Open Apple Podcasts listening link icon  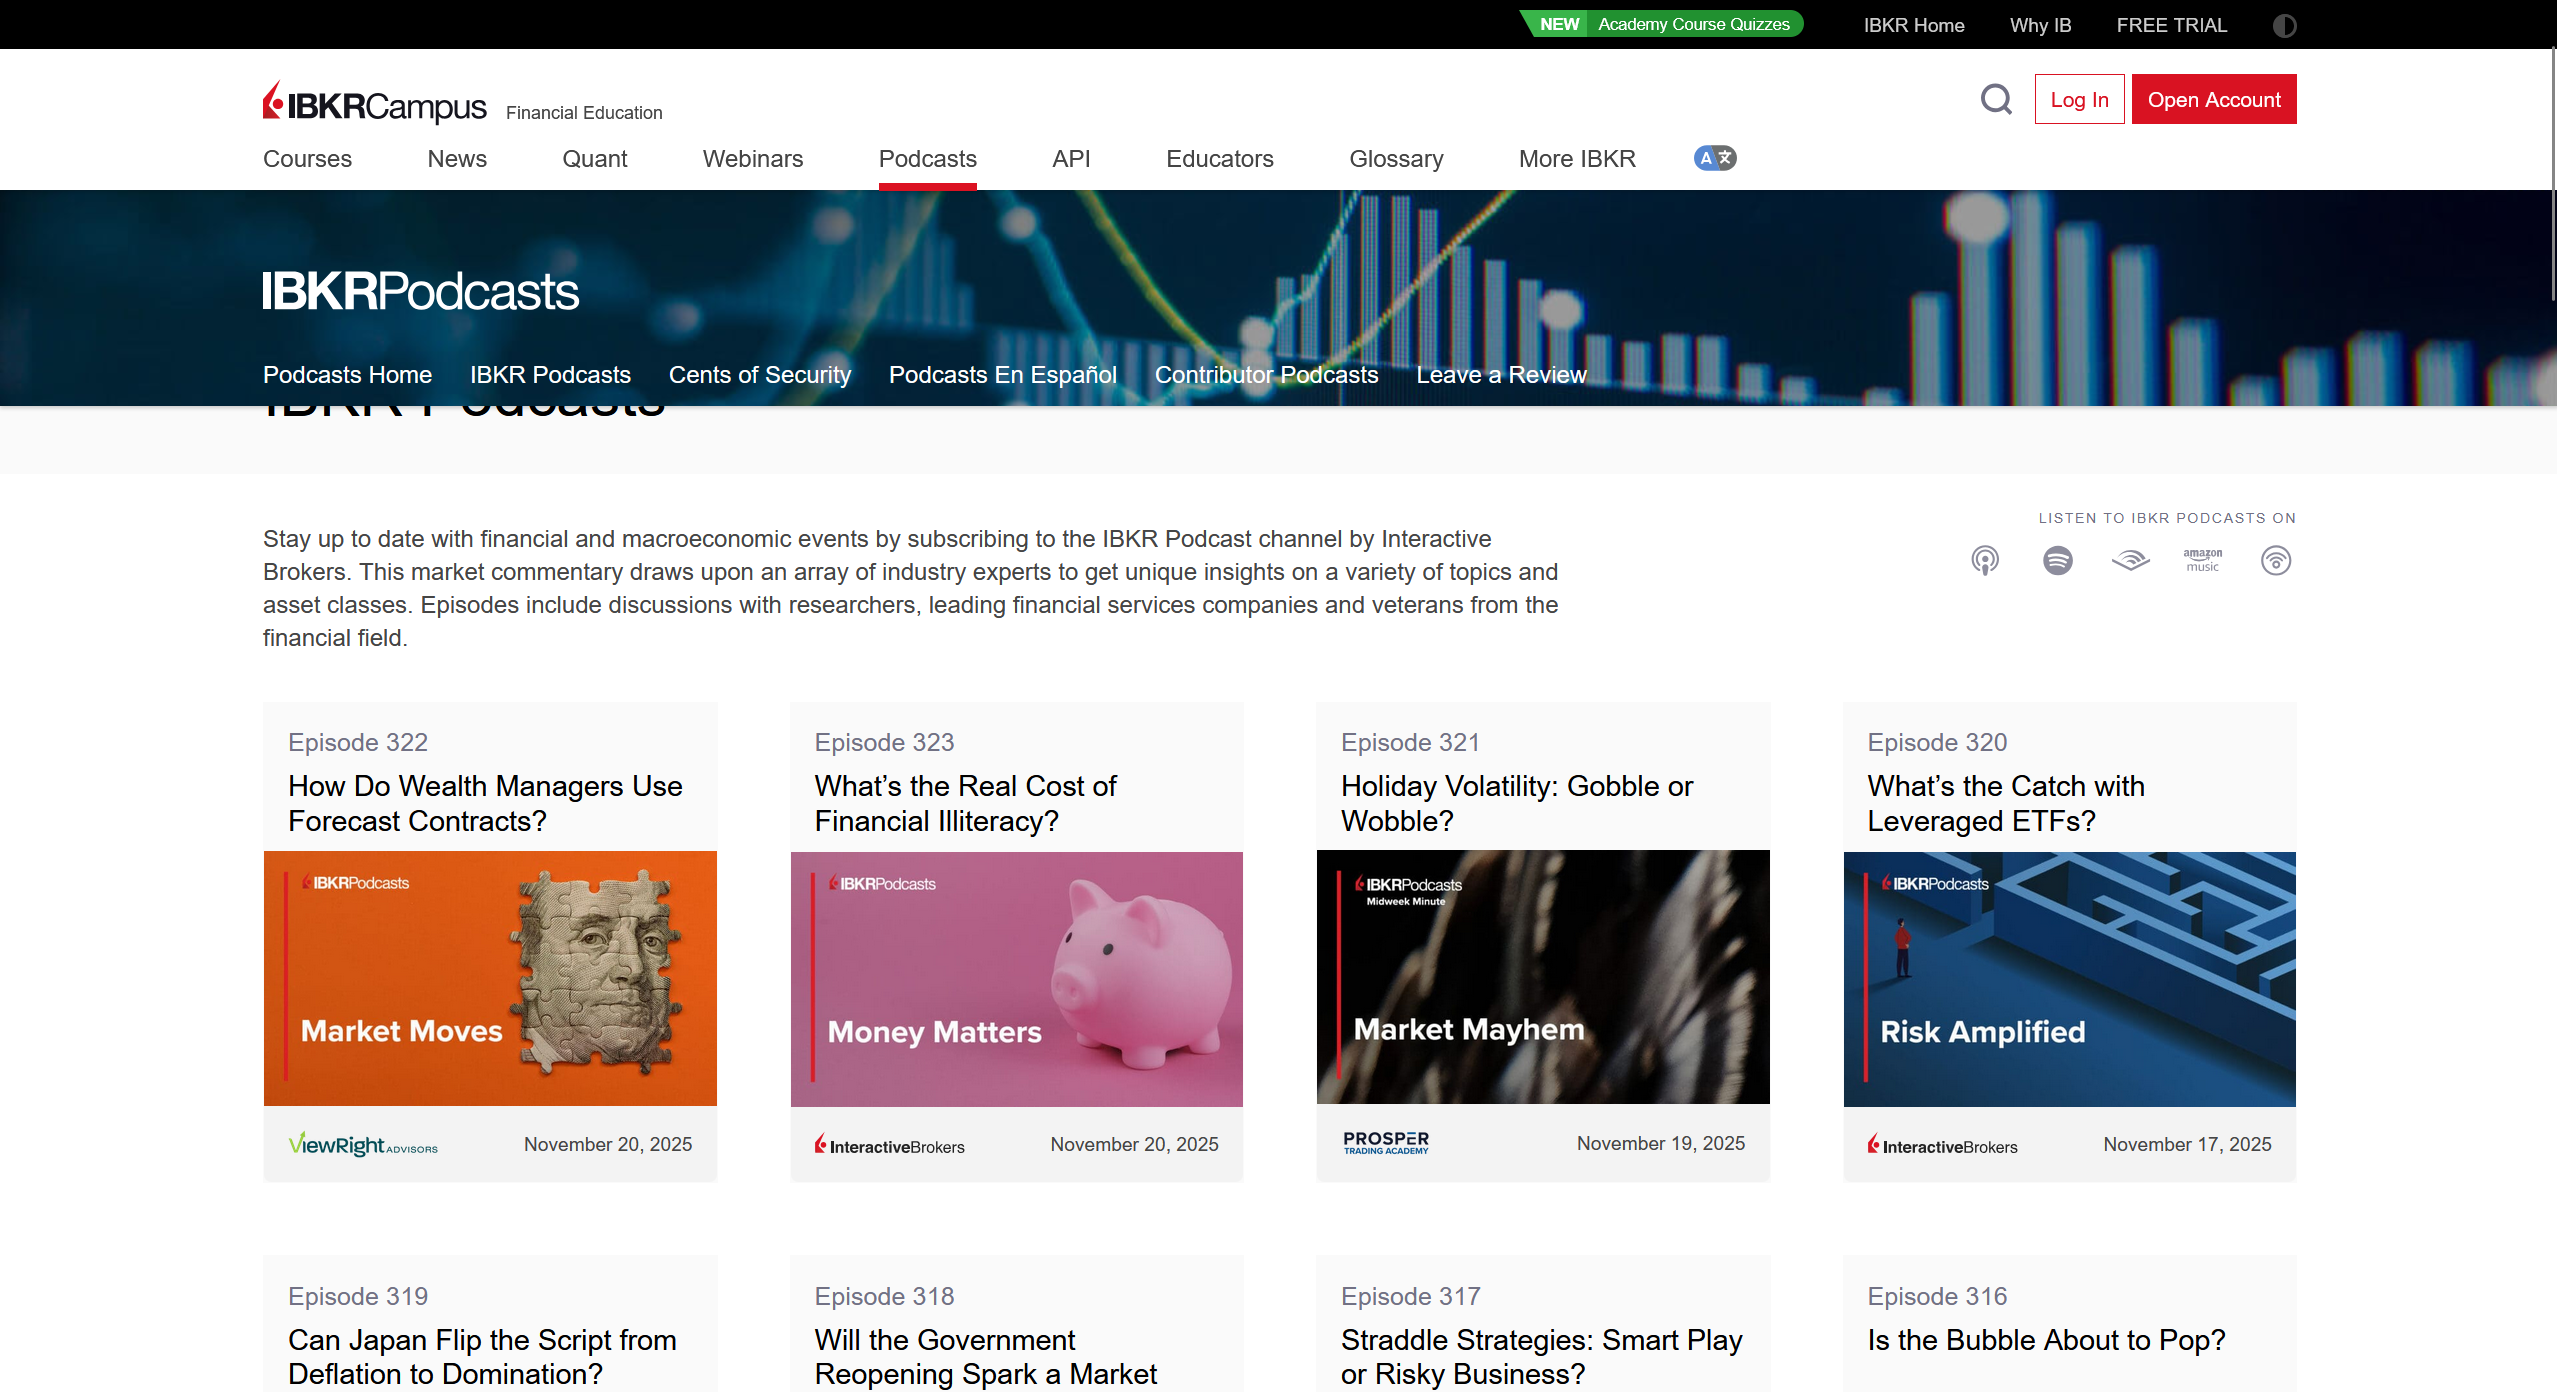[x=1985, y=560]
